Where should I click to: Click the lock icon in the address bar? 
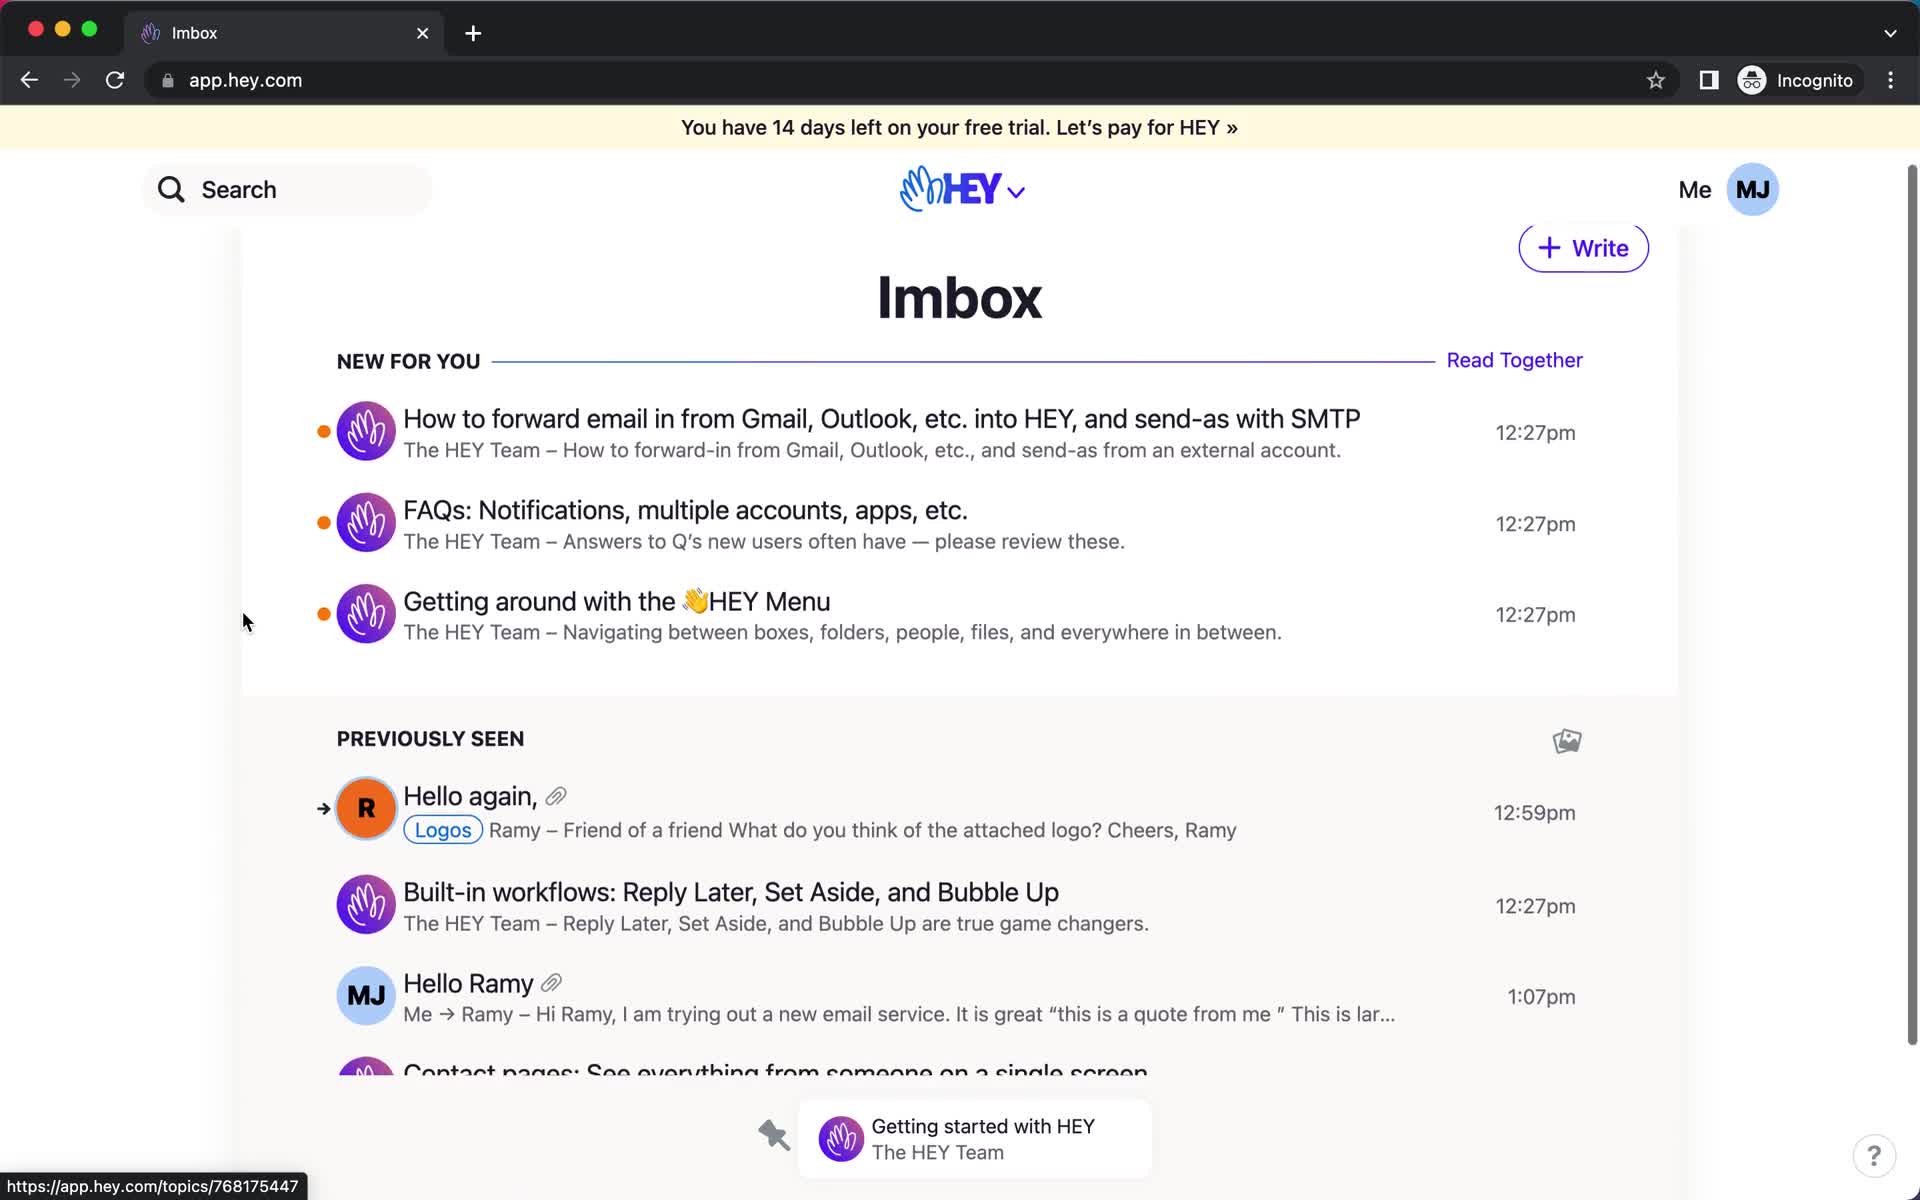pos(168,81)
